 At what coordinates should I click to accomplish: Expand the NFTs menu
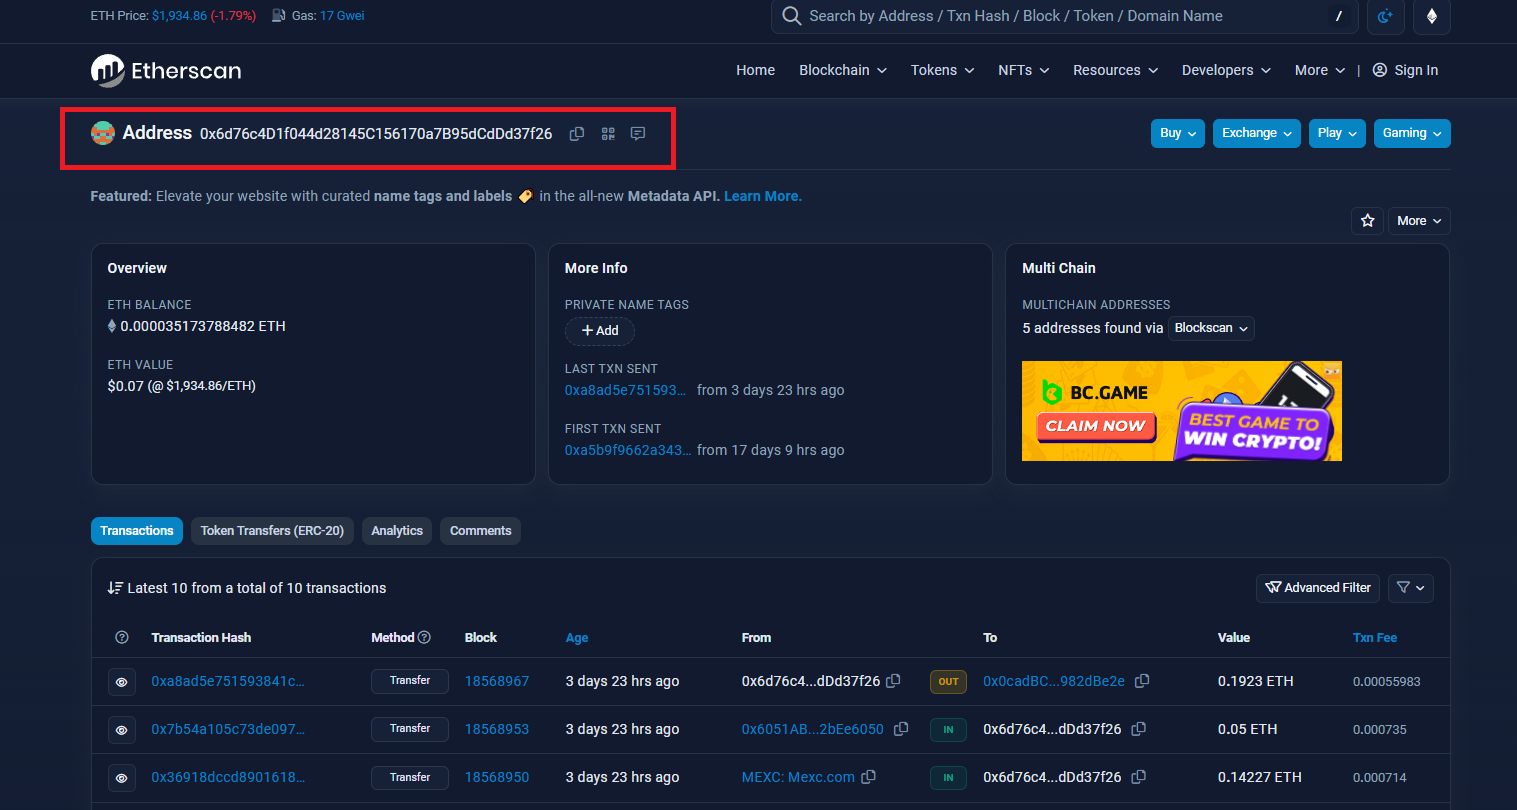coord(1023,70)
